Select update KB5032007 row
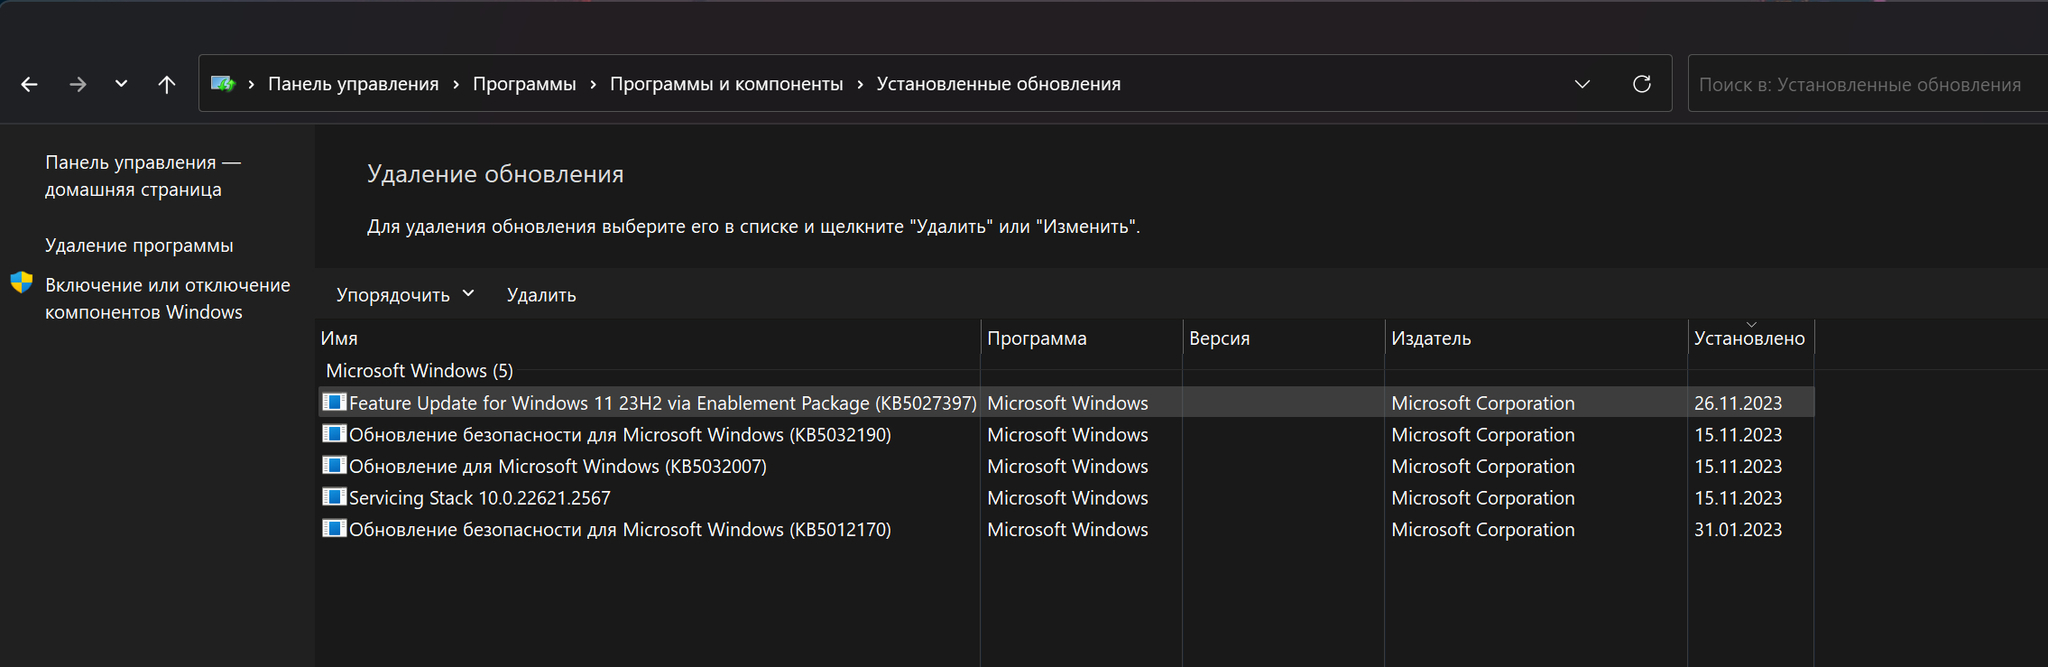The height and width of the screenshot is (667, 2048). tap(1066, 466)
